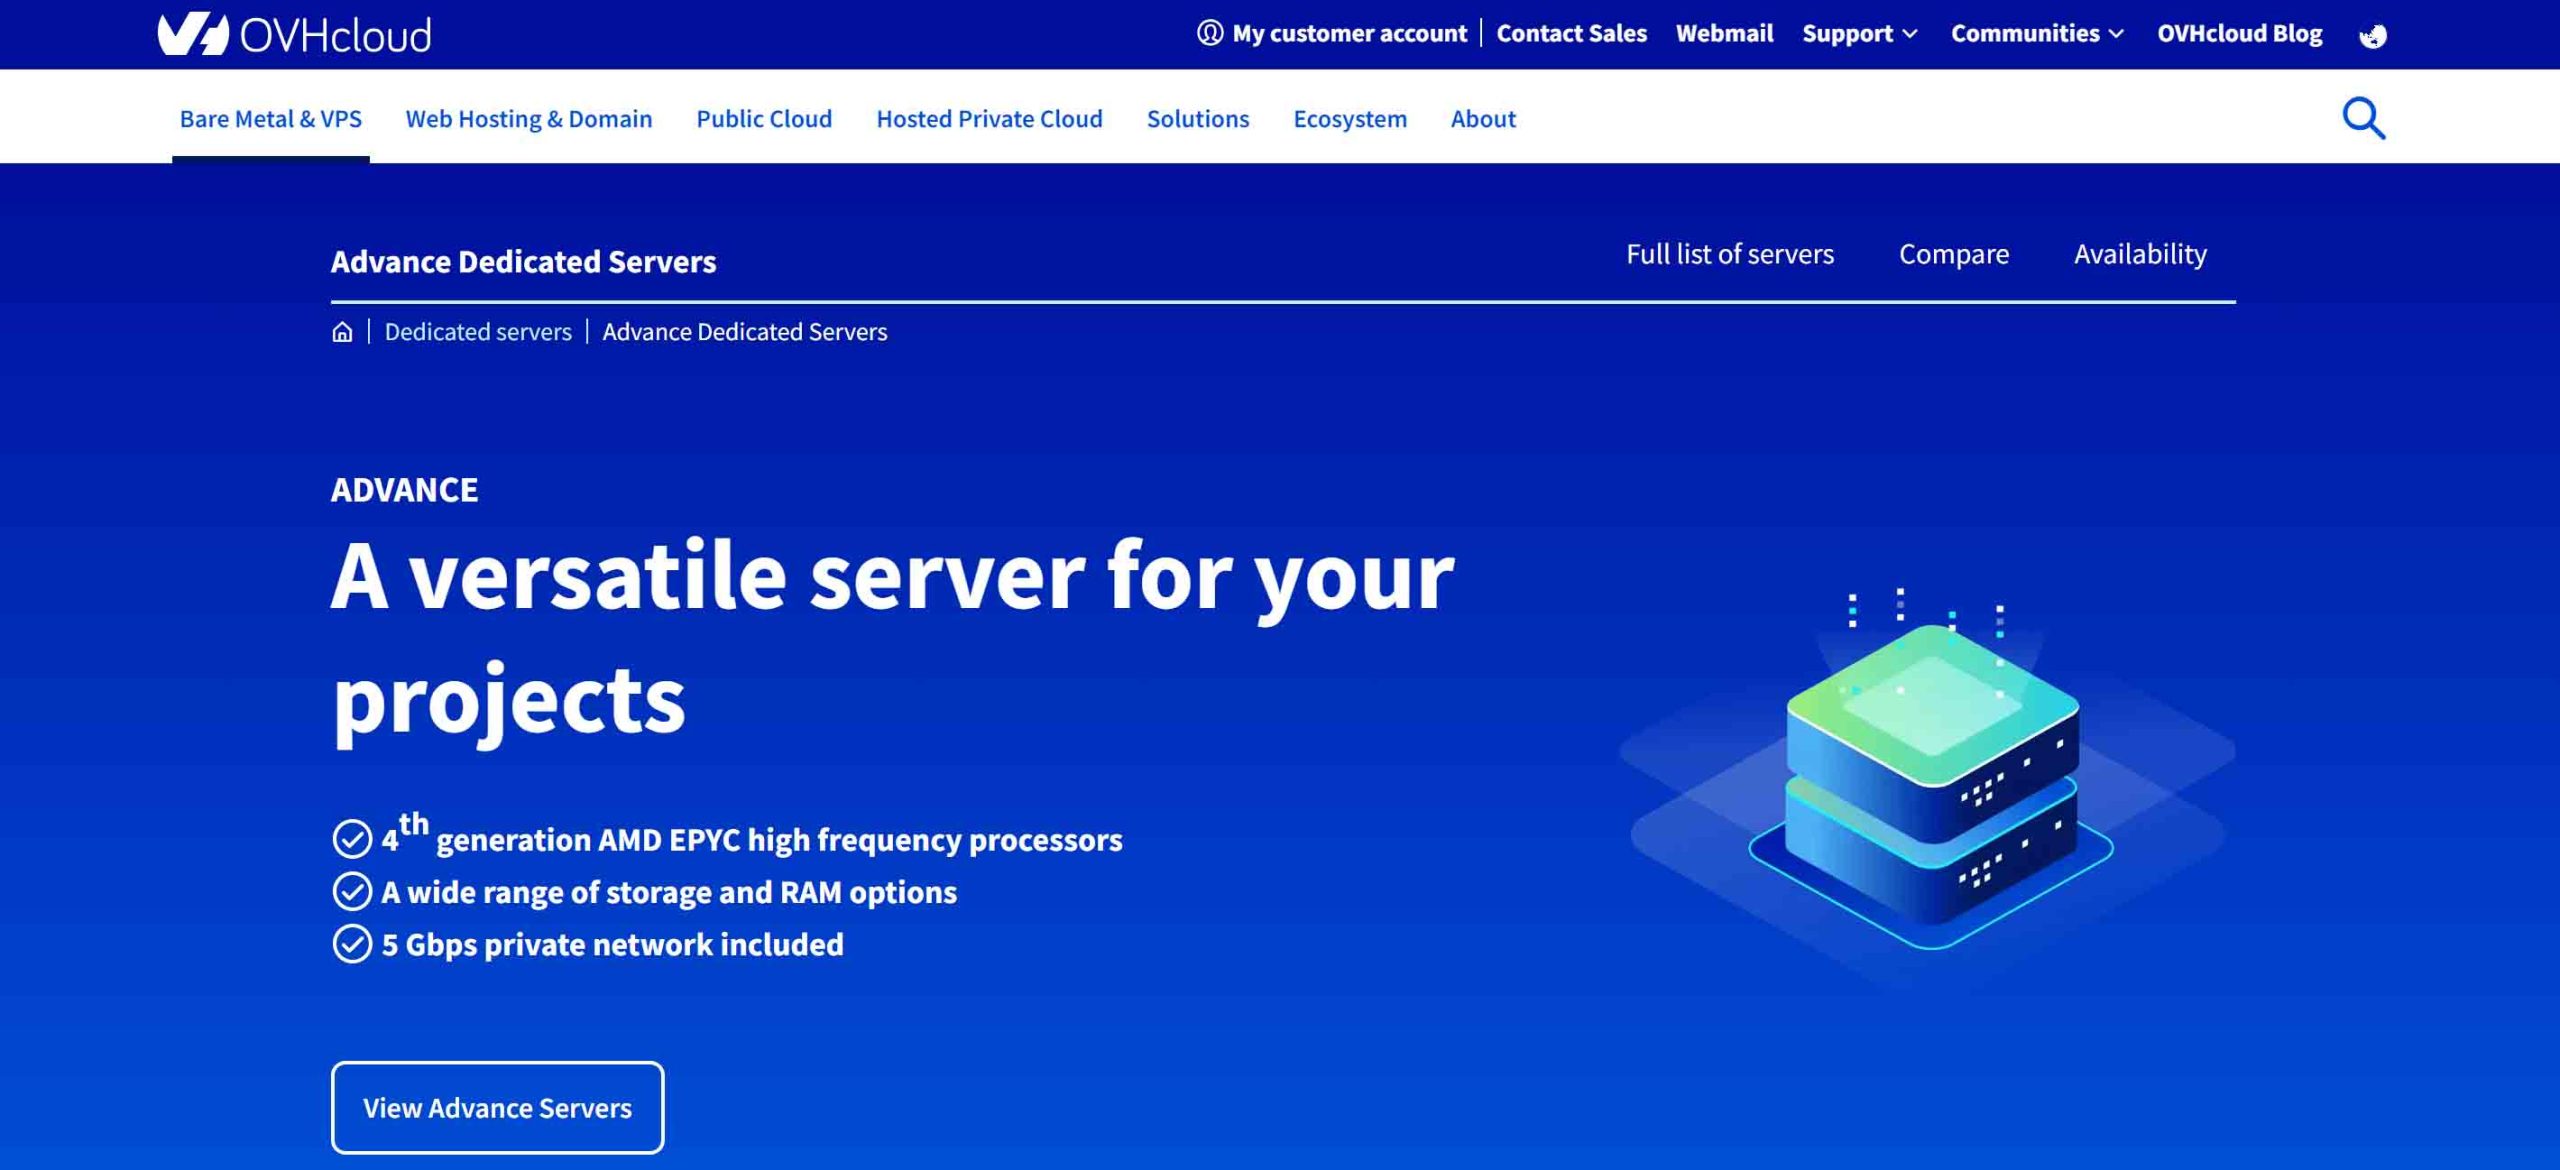Open the Solutions menu

click(1198, 118)
